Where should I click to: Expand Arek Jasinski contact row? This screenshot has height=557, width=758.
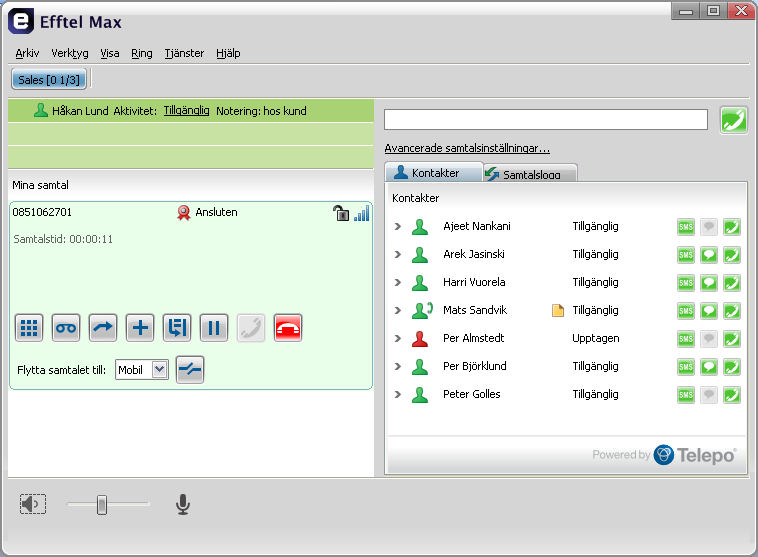[x=398, y=254]
